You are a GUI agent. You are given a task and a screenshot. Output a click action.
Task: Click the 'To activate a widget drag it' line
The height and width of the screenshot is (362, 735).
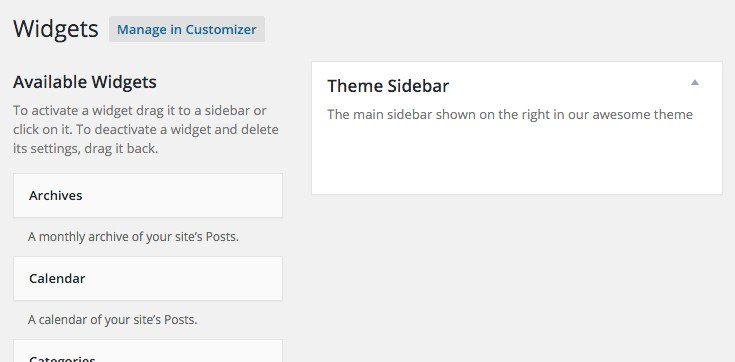click(140, 111)
